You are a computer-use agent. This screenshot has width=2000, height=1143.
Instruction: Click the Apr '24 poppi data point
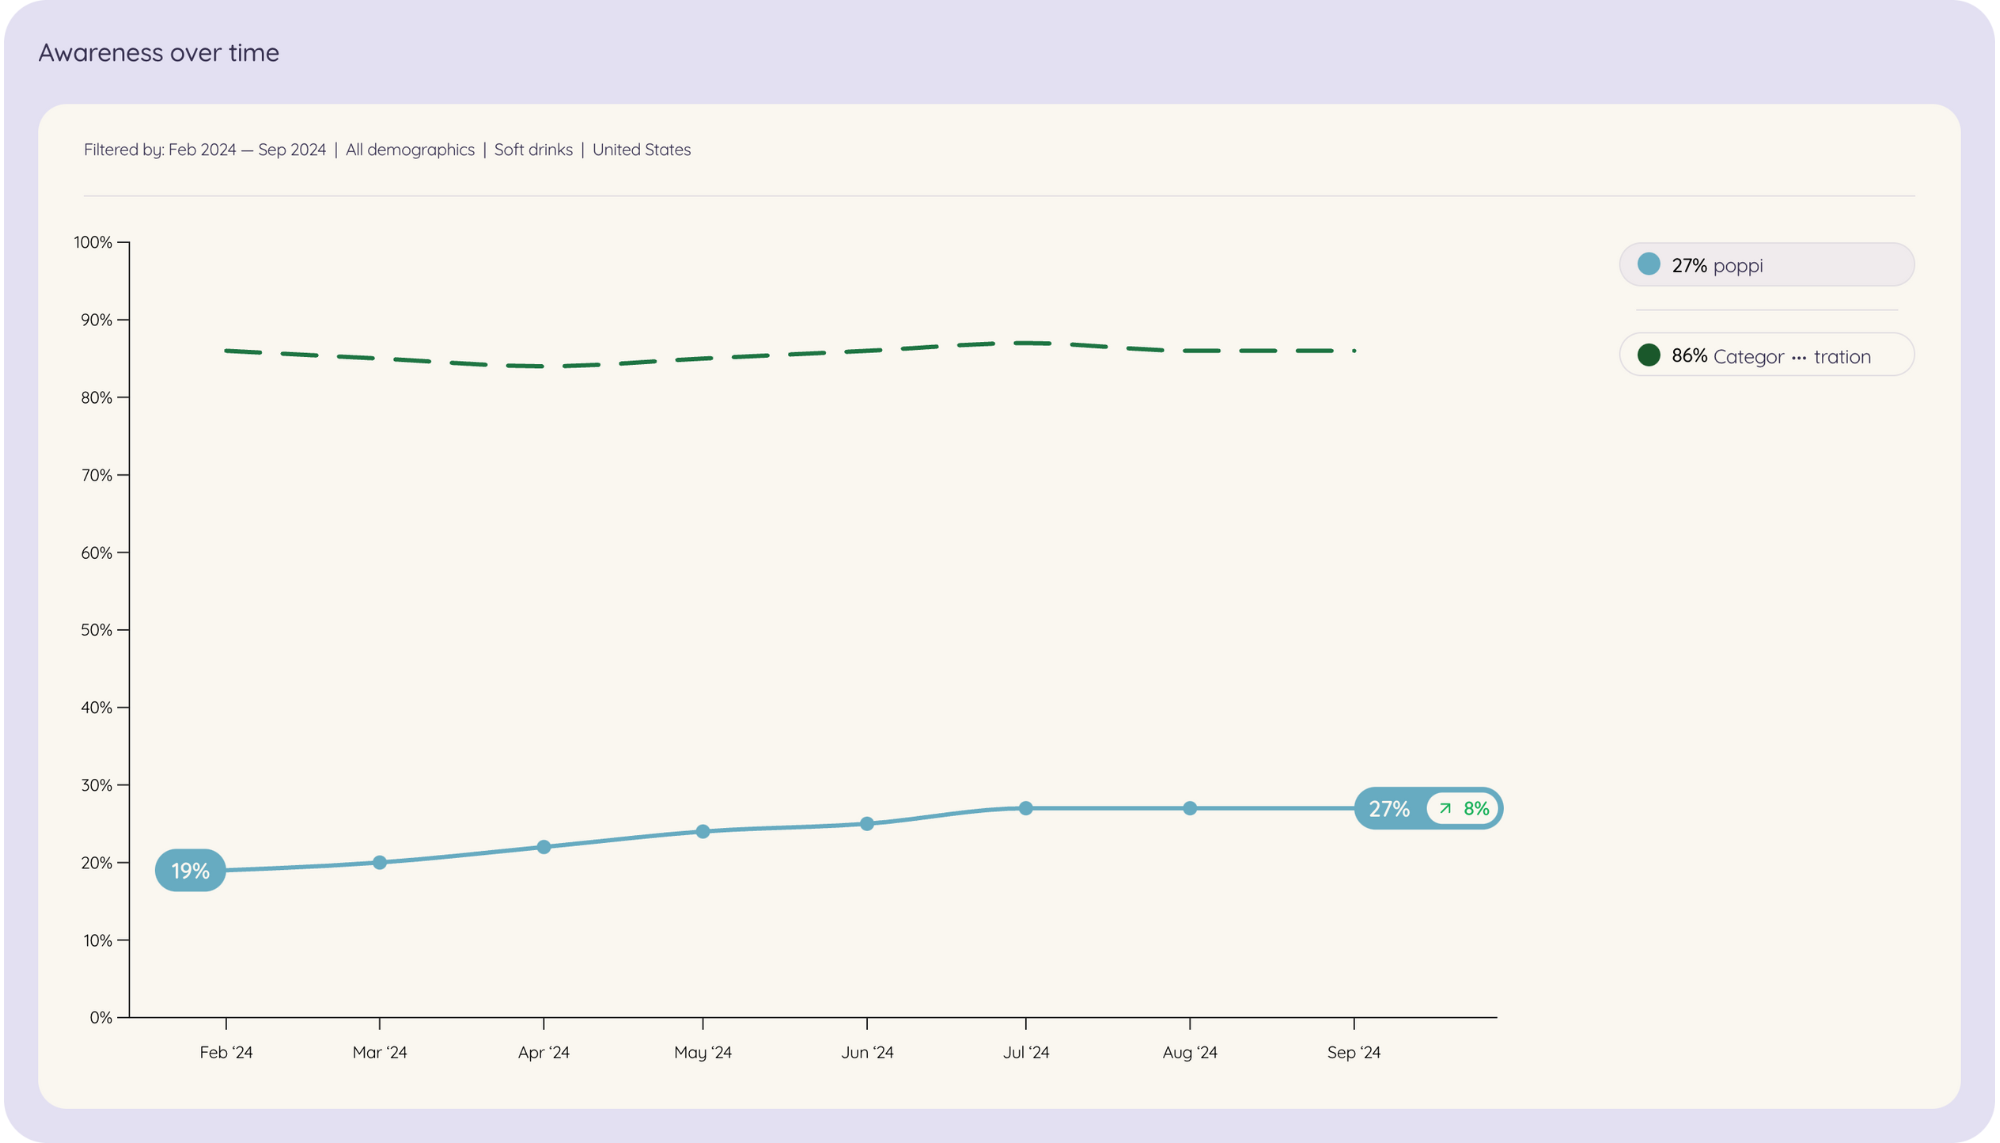point(544,847)
